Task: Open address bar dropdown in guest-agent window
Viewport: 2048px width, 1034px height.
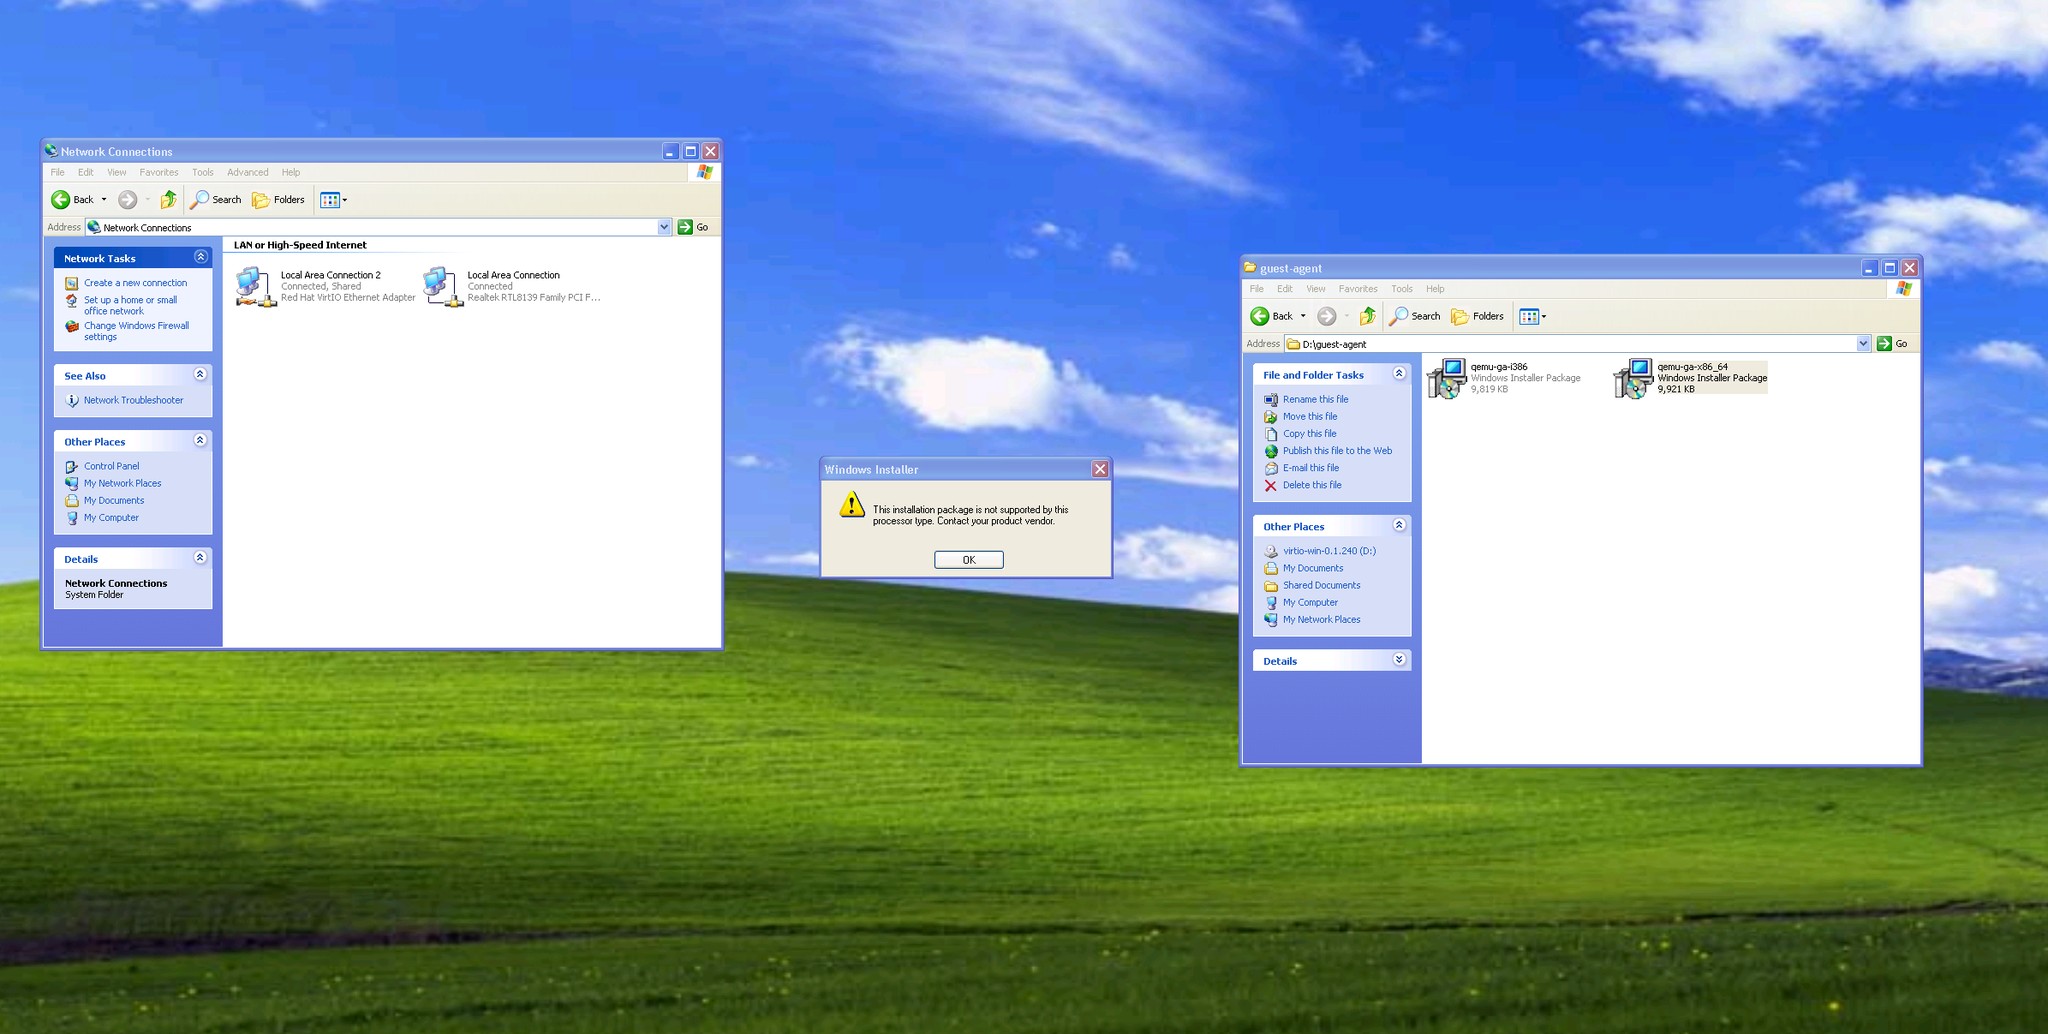Action: (x=1863, y=343)
